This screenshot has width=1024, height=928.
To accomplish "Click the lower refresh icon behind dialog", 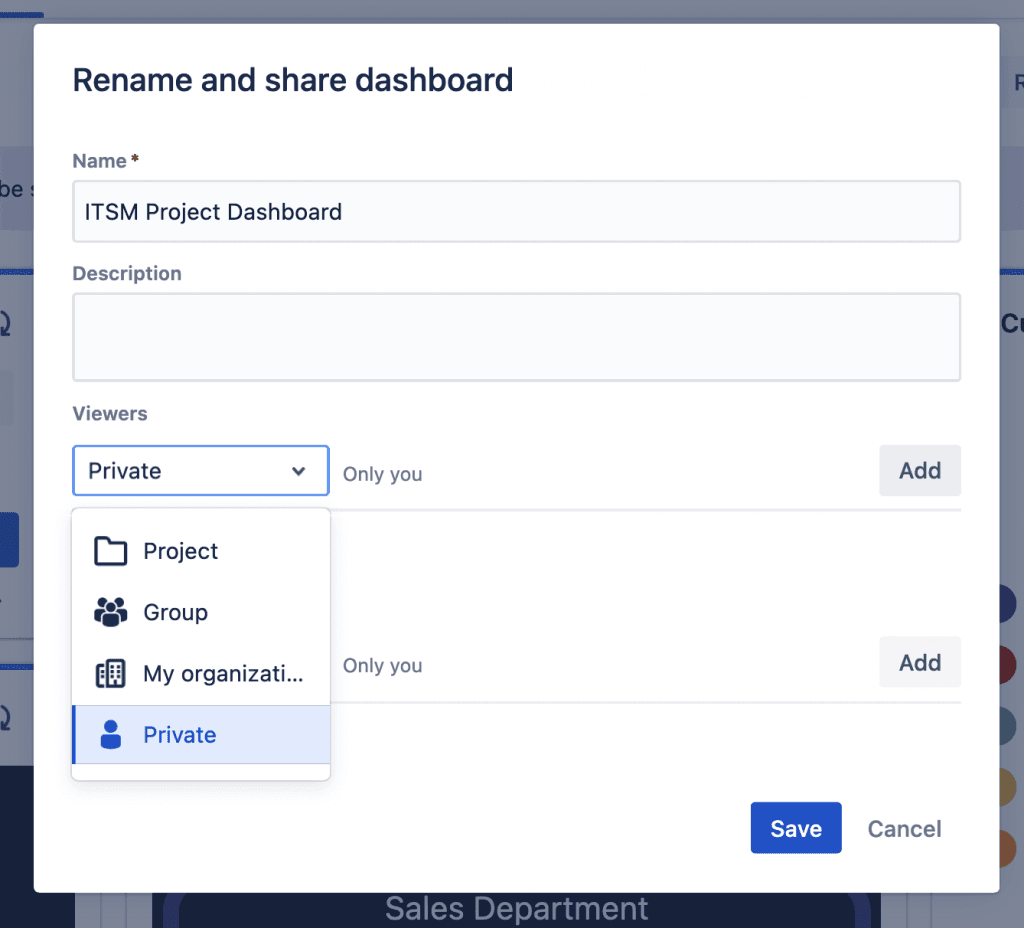I will [8, 717].
